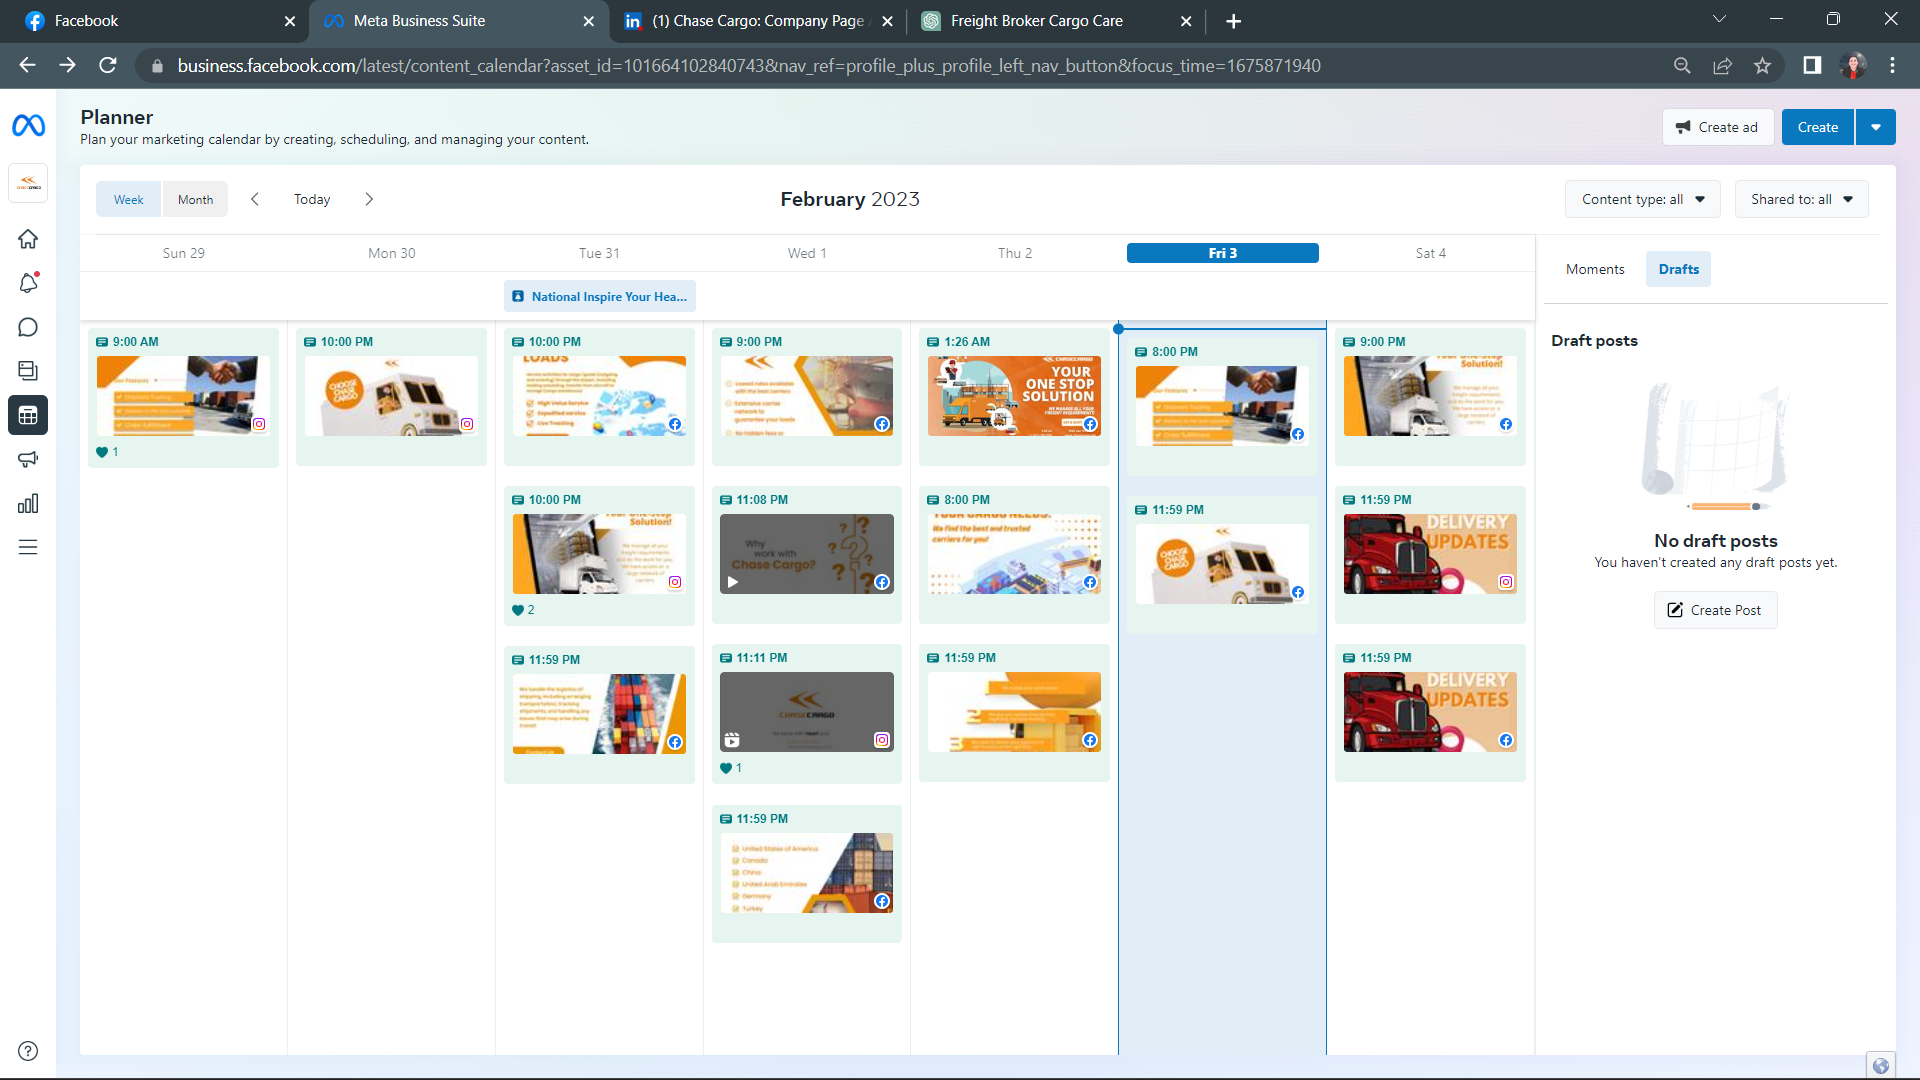The image size is (1920, 1080).
Task: Open browser zoom magnifier icon
Action: [1682, 65]
